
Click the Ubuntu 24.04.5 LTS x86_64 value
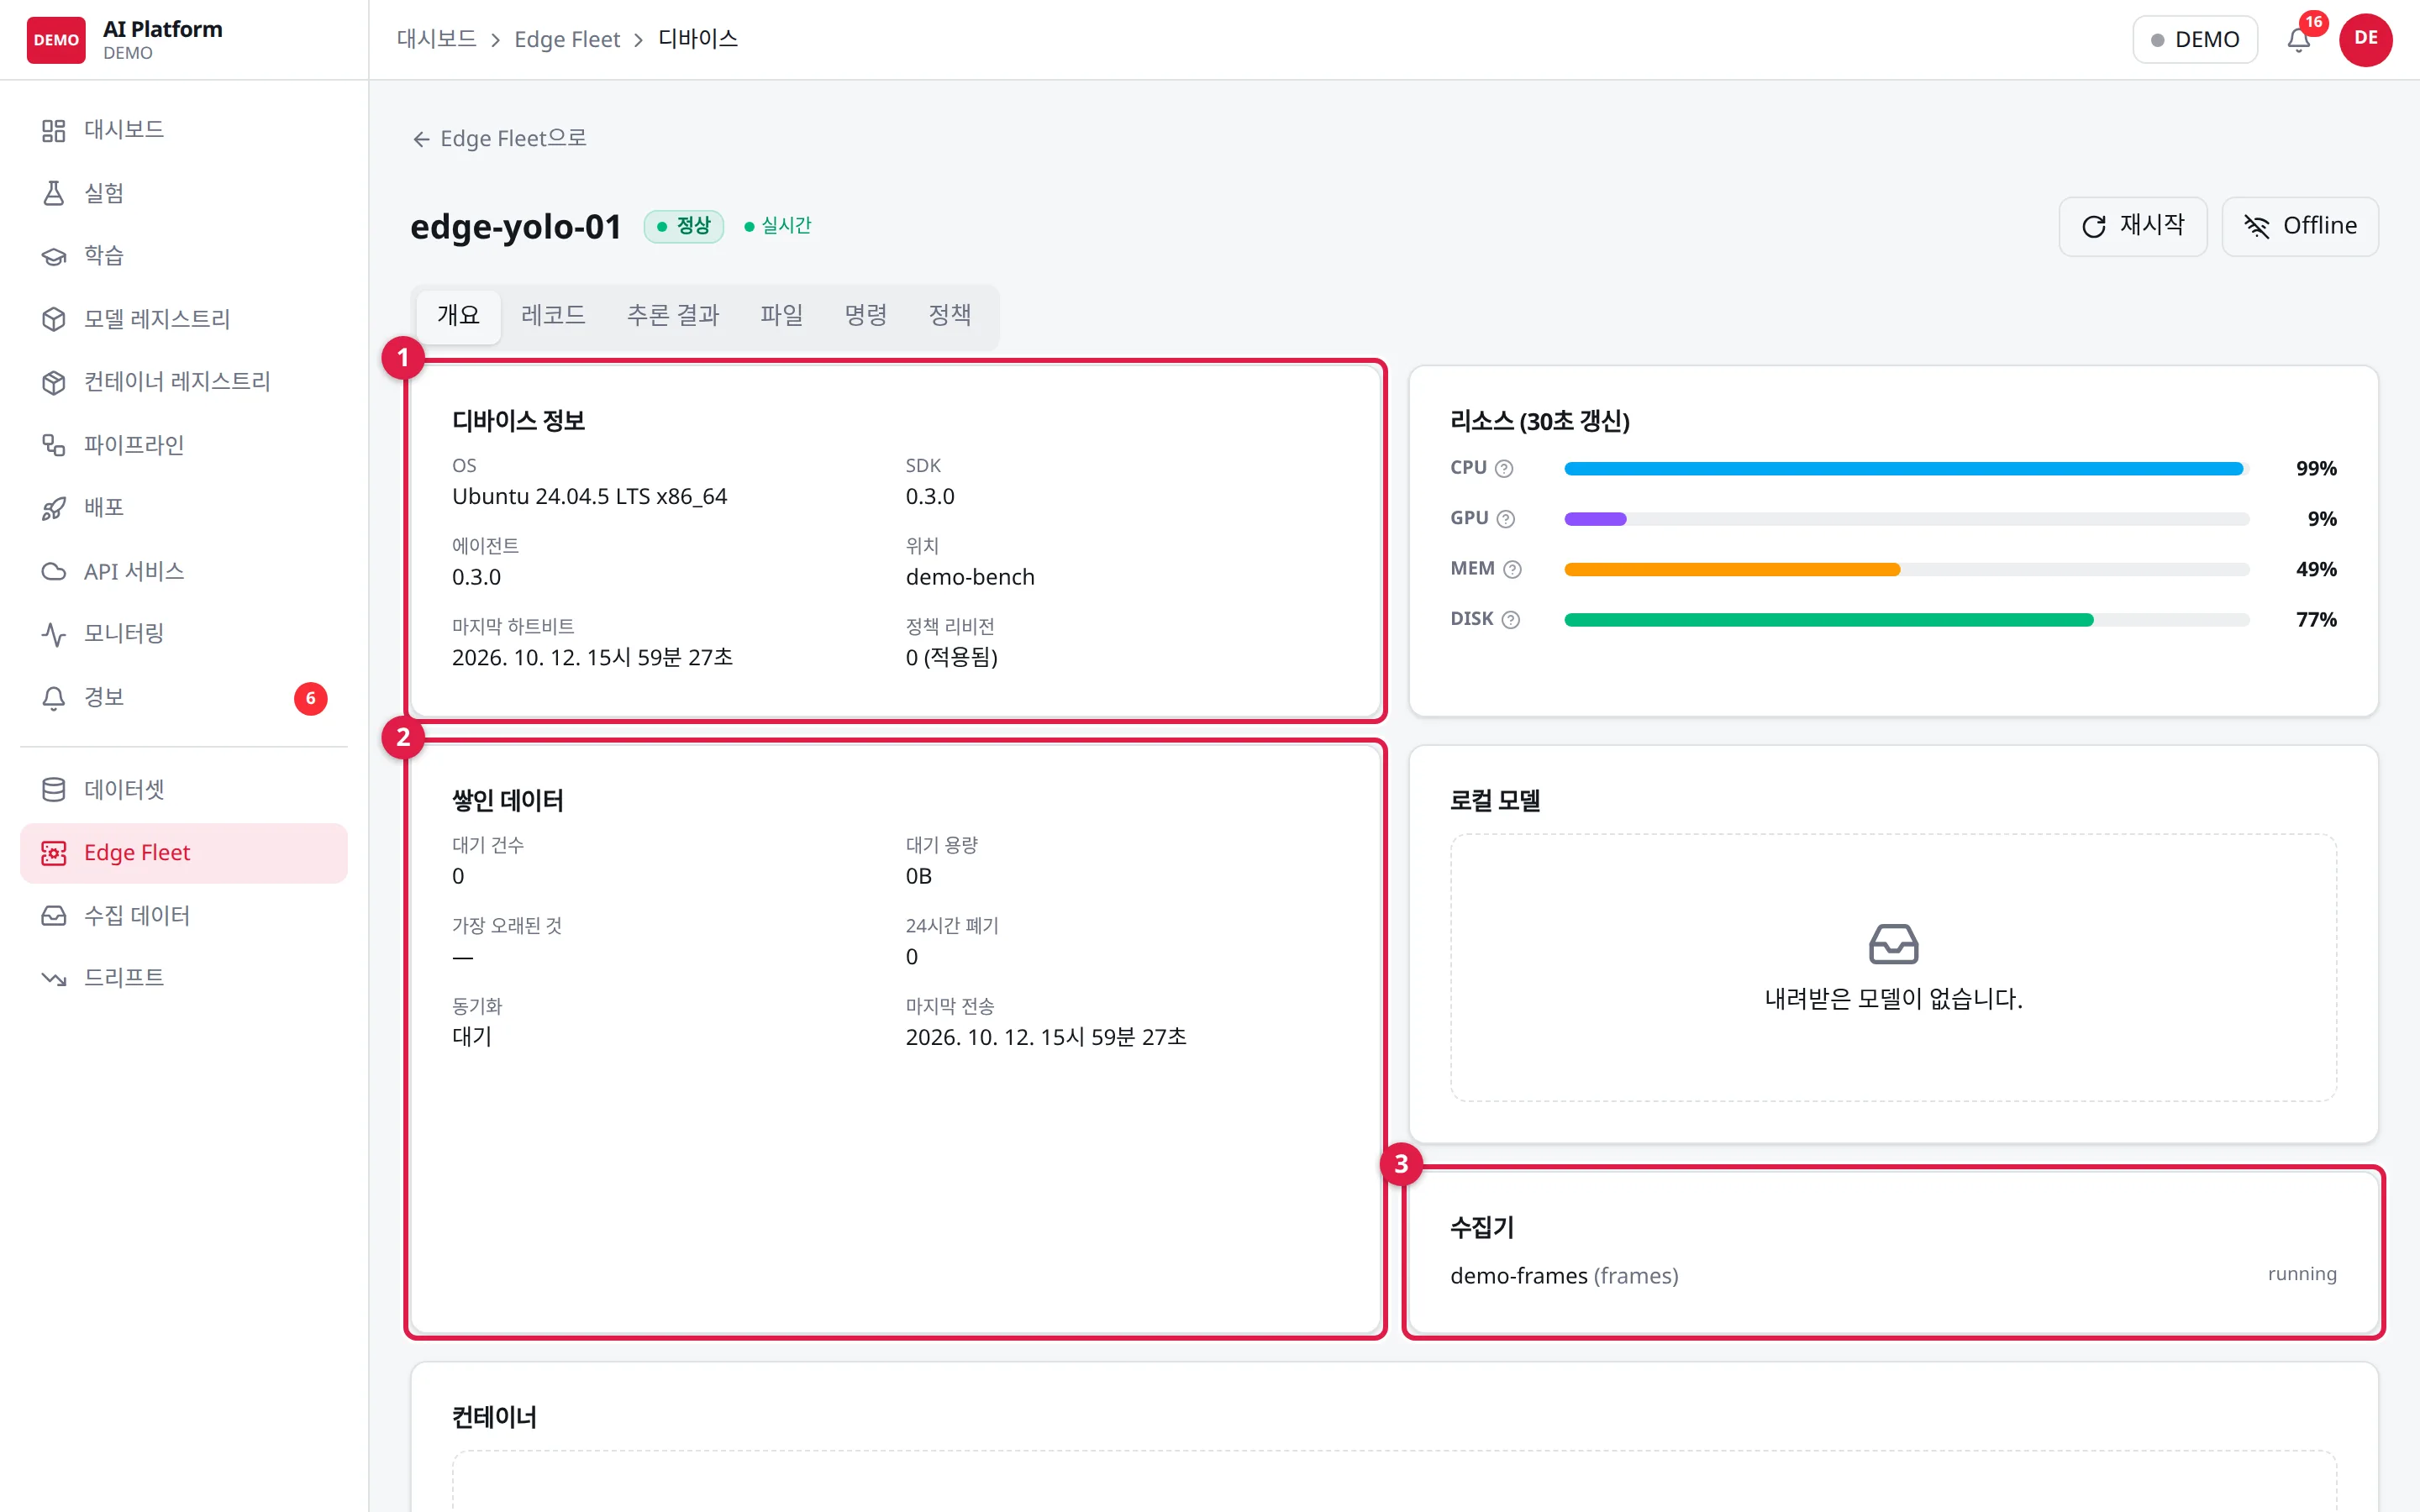[x=589, y=497]
